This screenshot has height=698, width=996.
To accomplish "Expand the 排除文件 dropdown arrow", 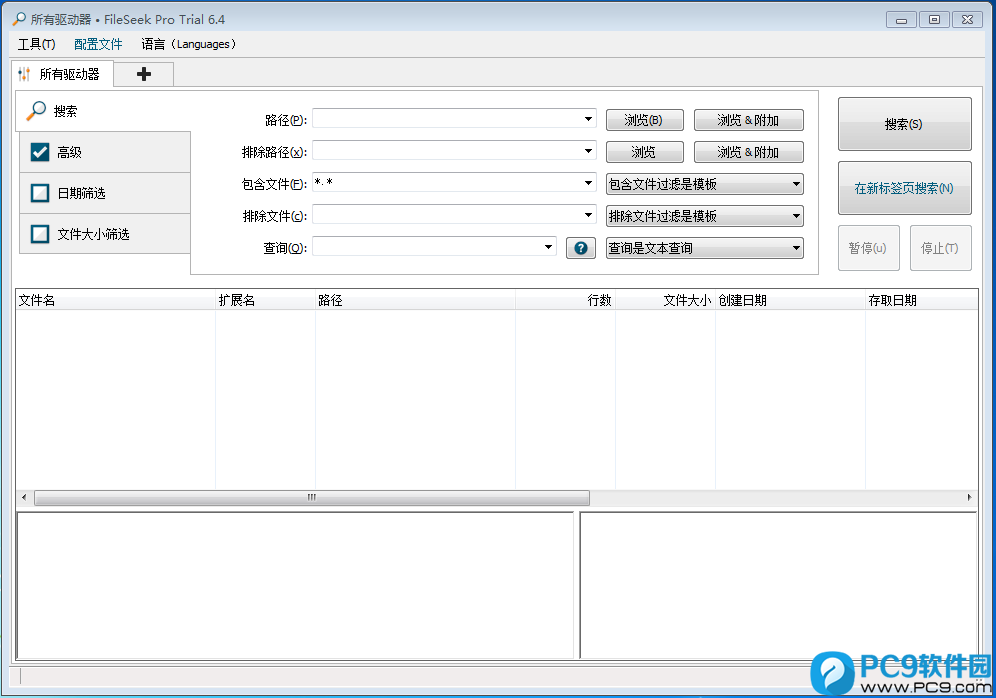I will (588, 215).
